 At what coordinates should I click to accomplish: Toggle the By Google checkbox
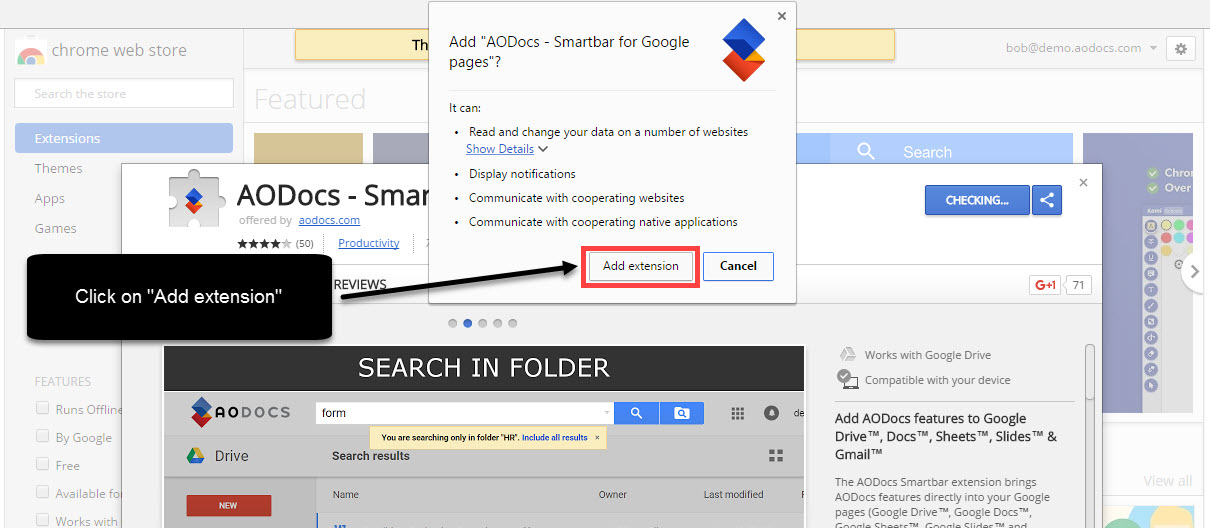coord(43,436)
